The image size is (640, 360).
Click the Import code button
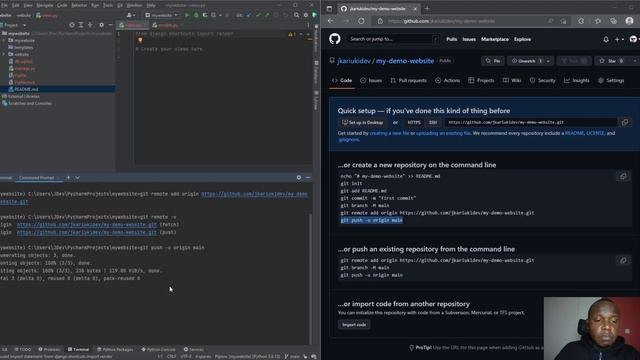354,325
